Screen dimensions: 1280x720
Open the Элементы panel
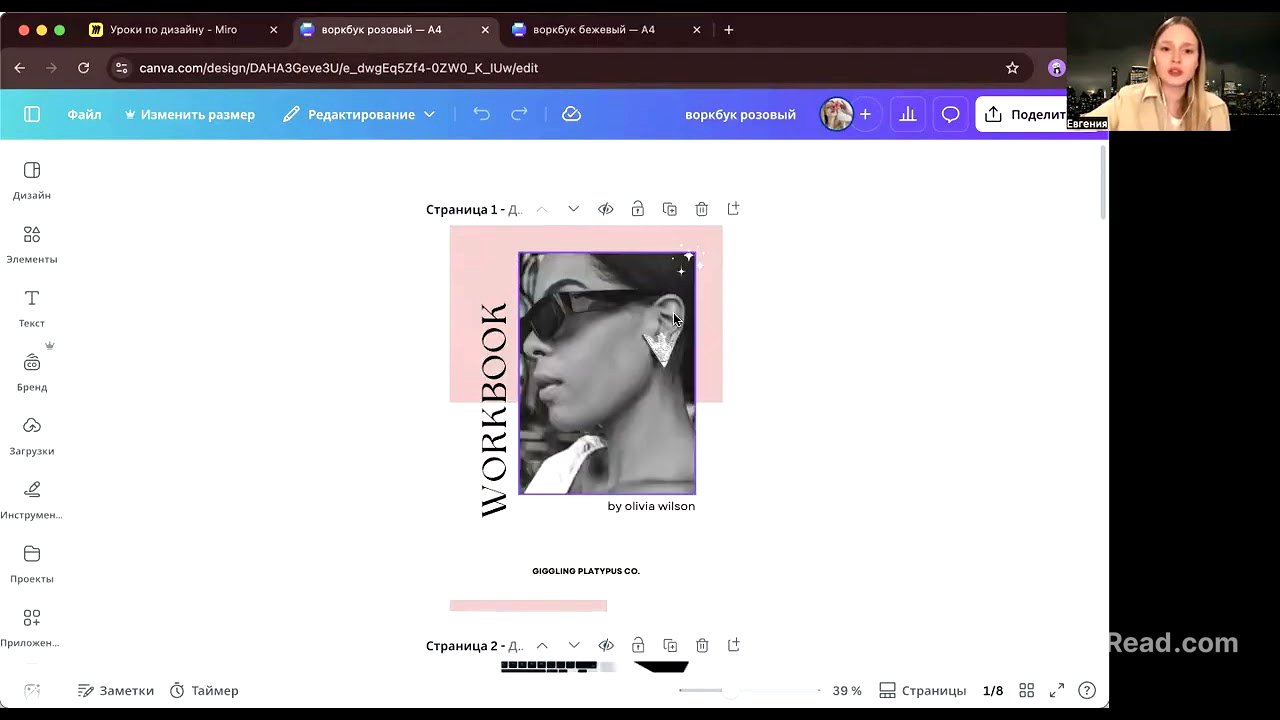click(32, 245)
